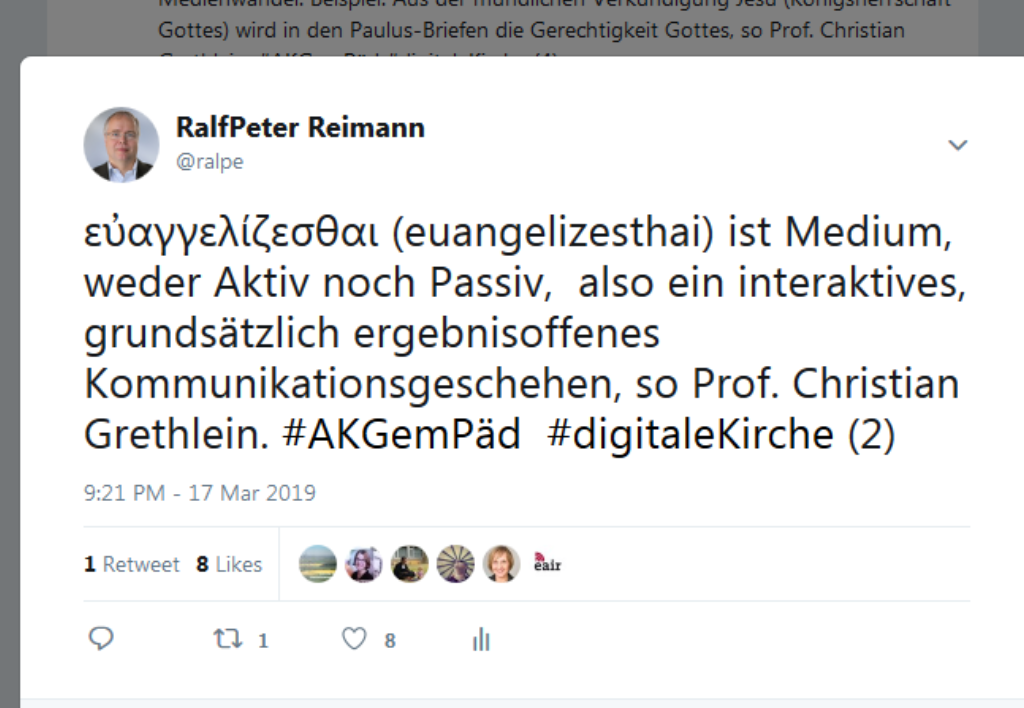Viewport: 1024px width, 708px height.
Task: Click the 'eair' logo liker avatar
Action: (x=547, y=564)
